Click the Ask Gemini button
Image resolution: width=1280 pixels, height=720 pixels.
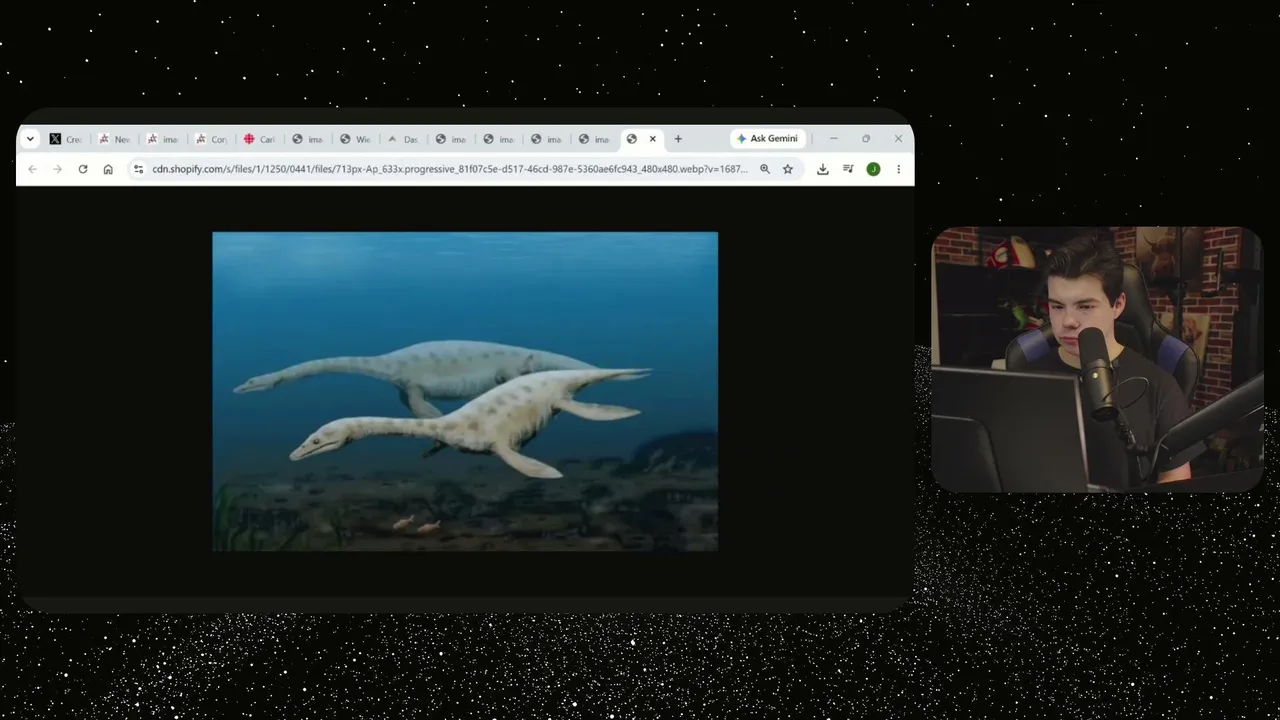[767, 139]
